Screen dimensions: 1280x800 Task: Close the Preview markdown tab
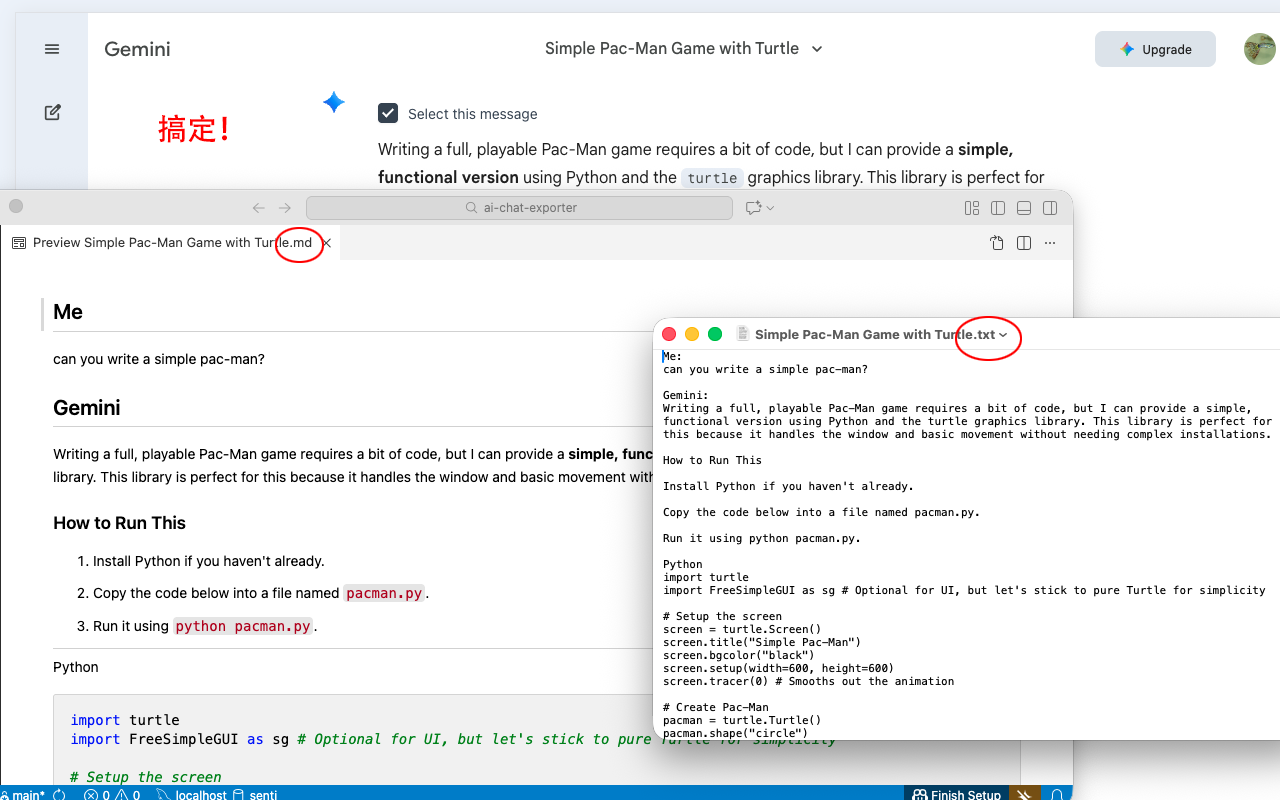coord(327,243)
